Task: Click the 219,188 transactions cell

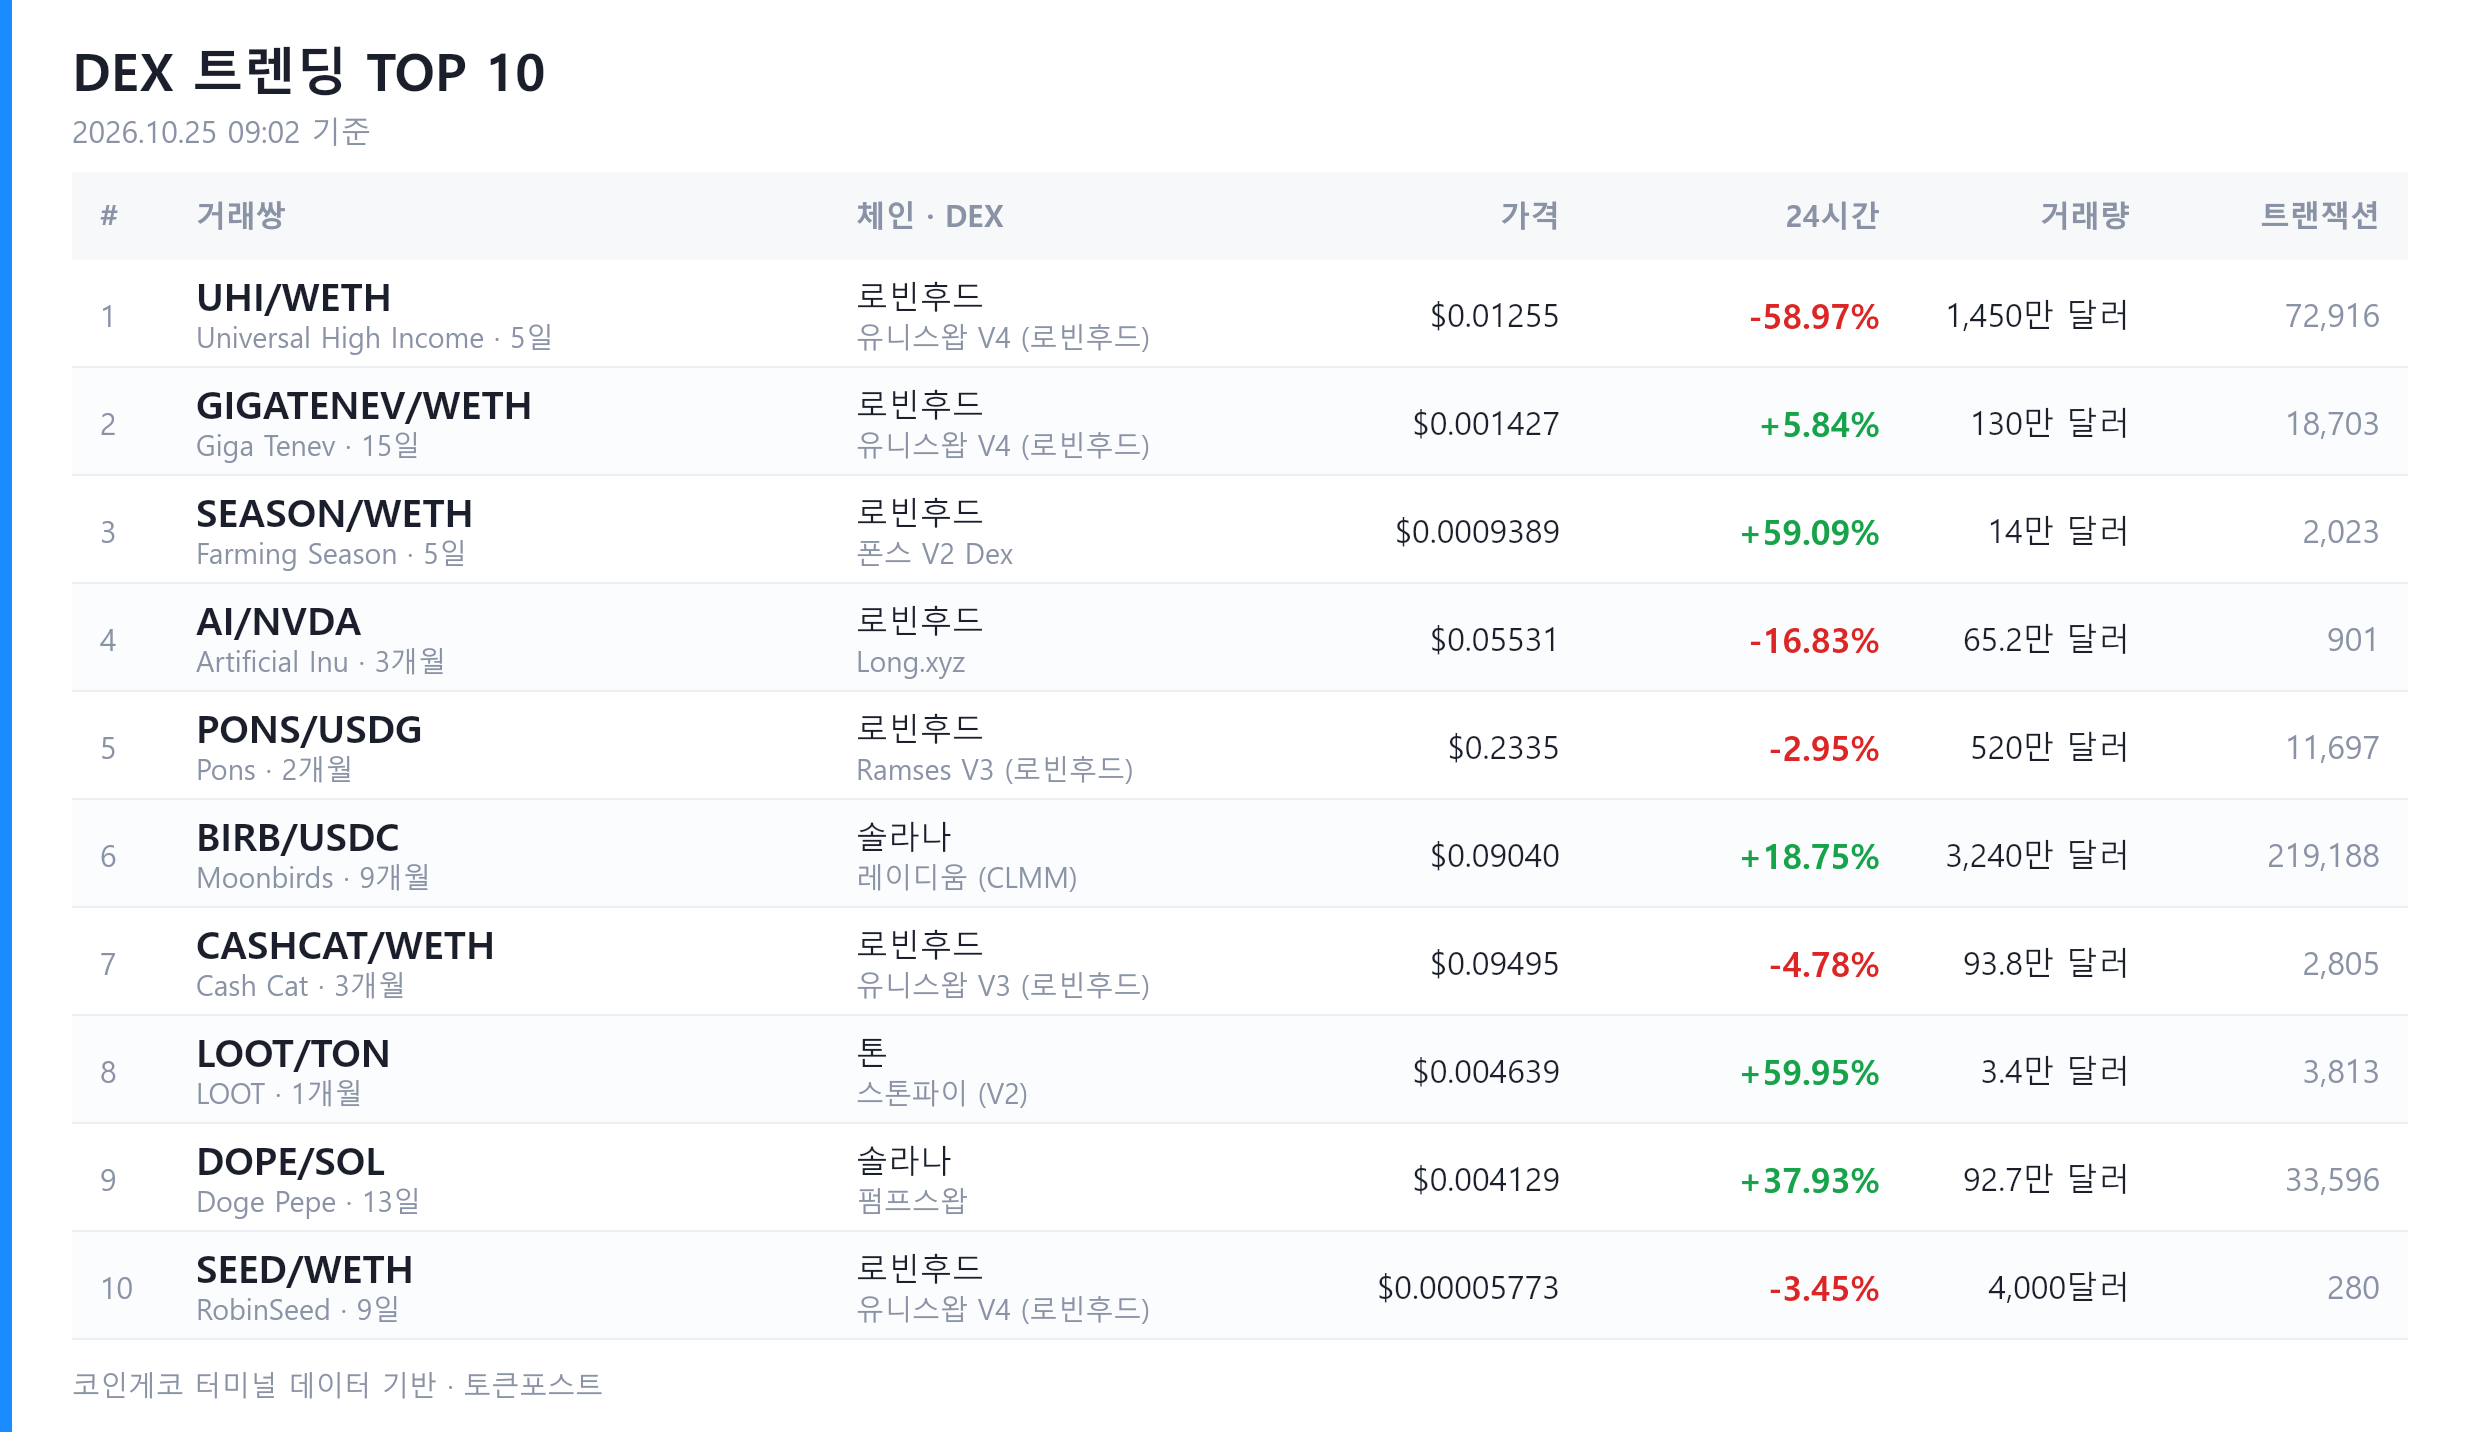Action: click(x=2323, y=856)
